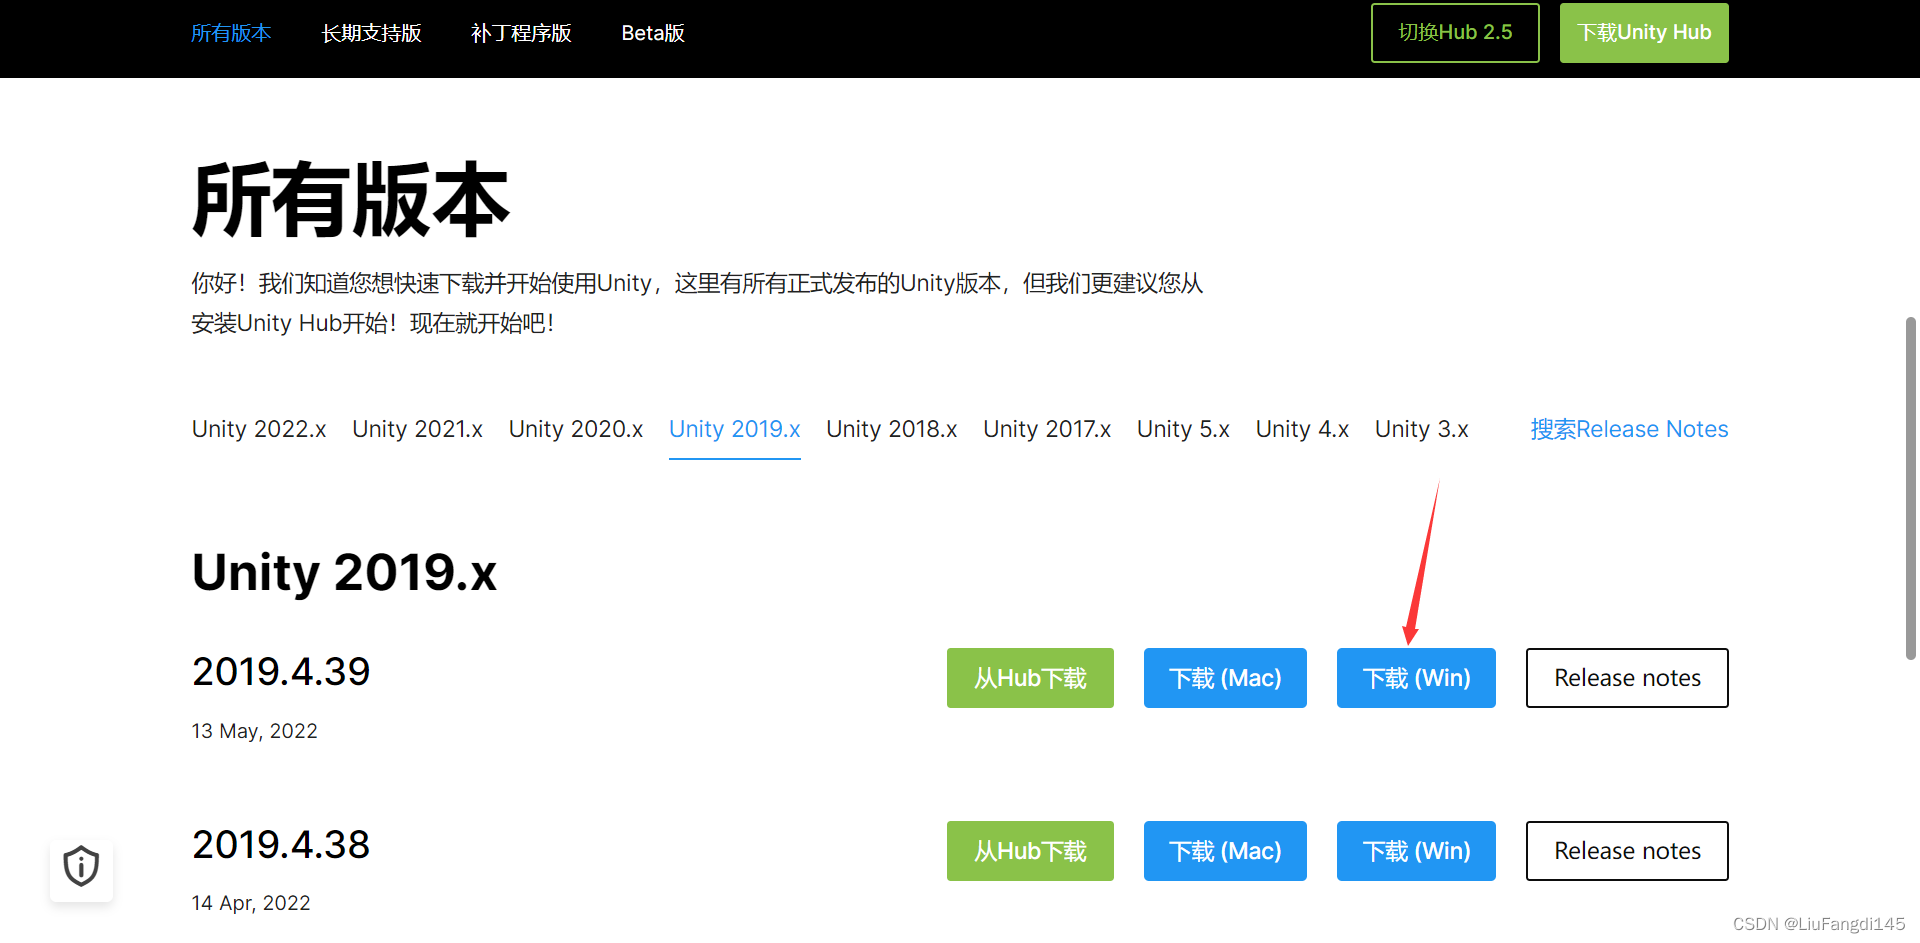Click the date text 13 May, 2022
The image size is (1920, 943).
(254, 731)
